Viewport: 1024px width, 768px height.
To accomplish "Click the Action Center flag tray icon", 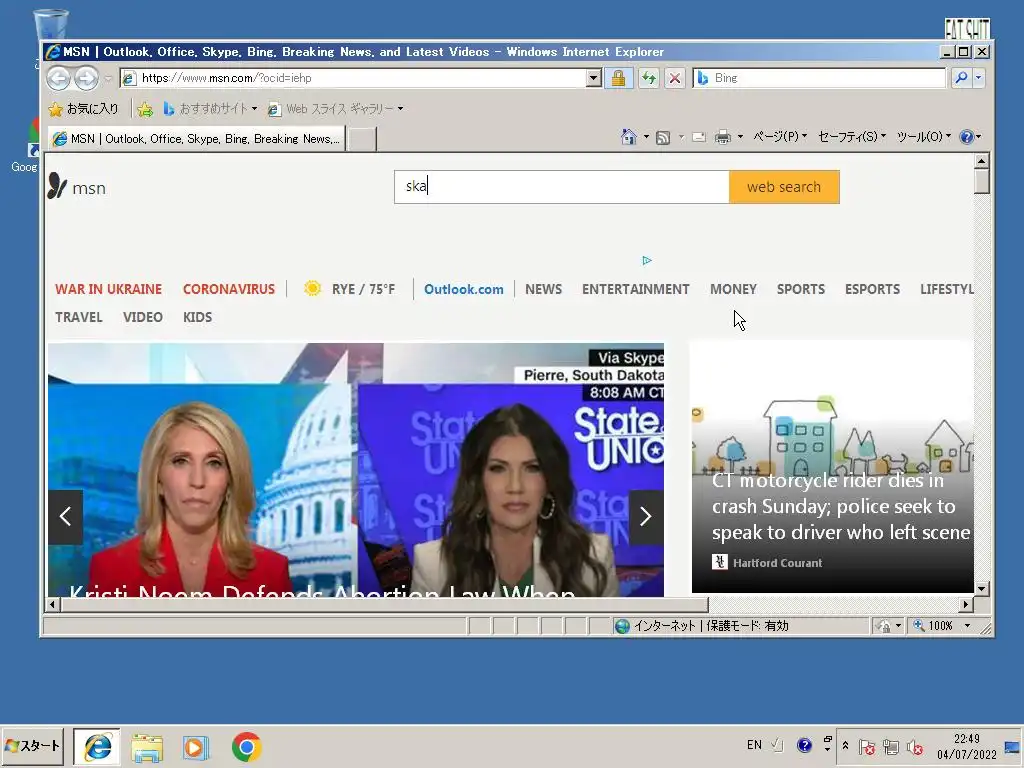I will pos(867,747).
